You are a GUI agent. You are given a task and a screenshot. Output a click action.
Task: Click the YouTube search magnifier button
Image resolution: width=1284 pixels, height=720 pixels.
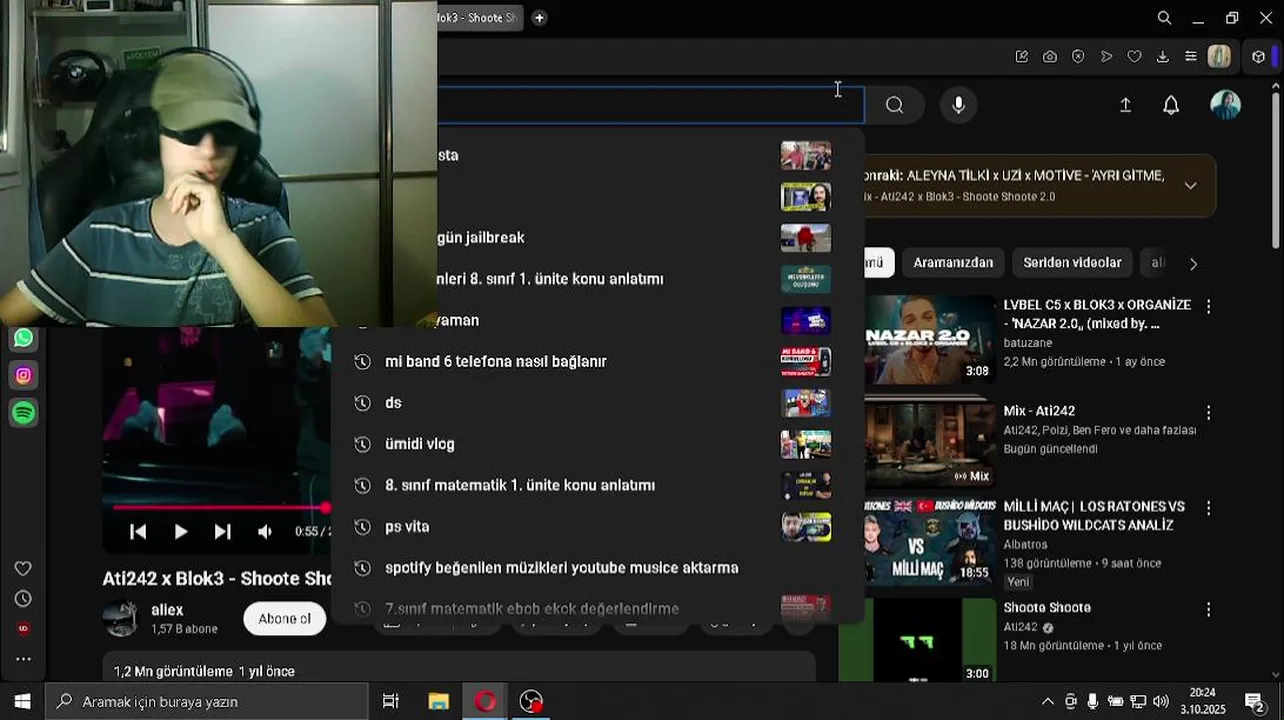[895, 105]
